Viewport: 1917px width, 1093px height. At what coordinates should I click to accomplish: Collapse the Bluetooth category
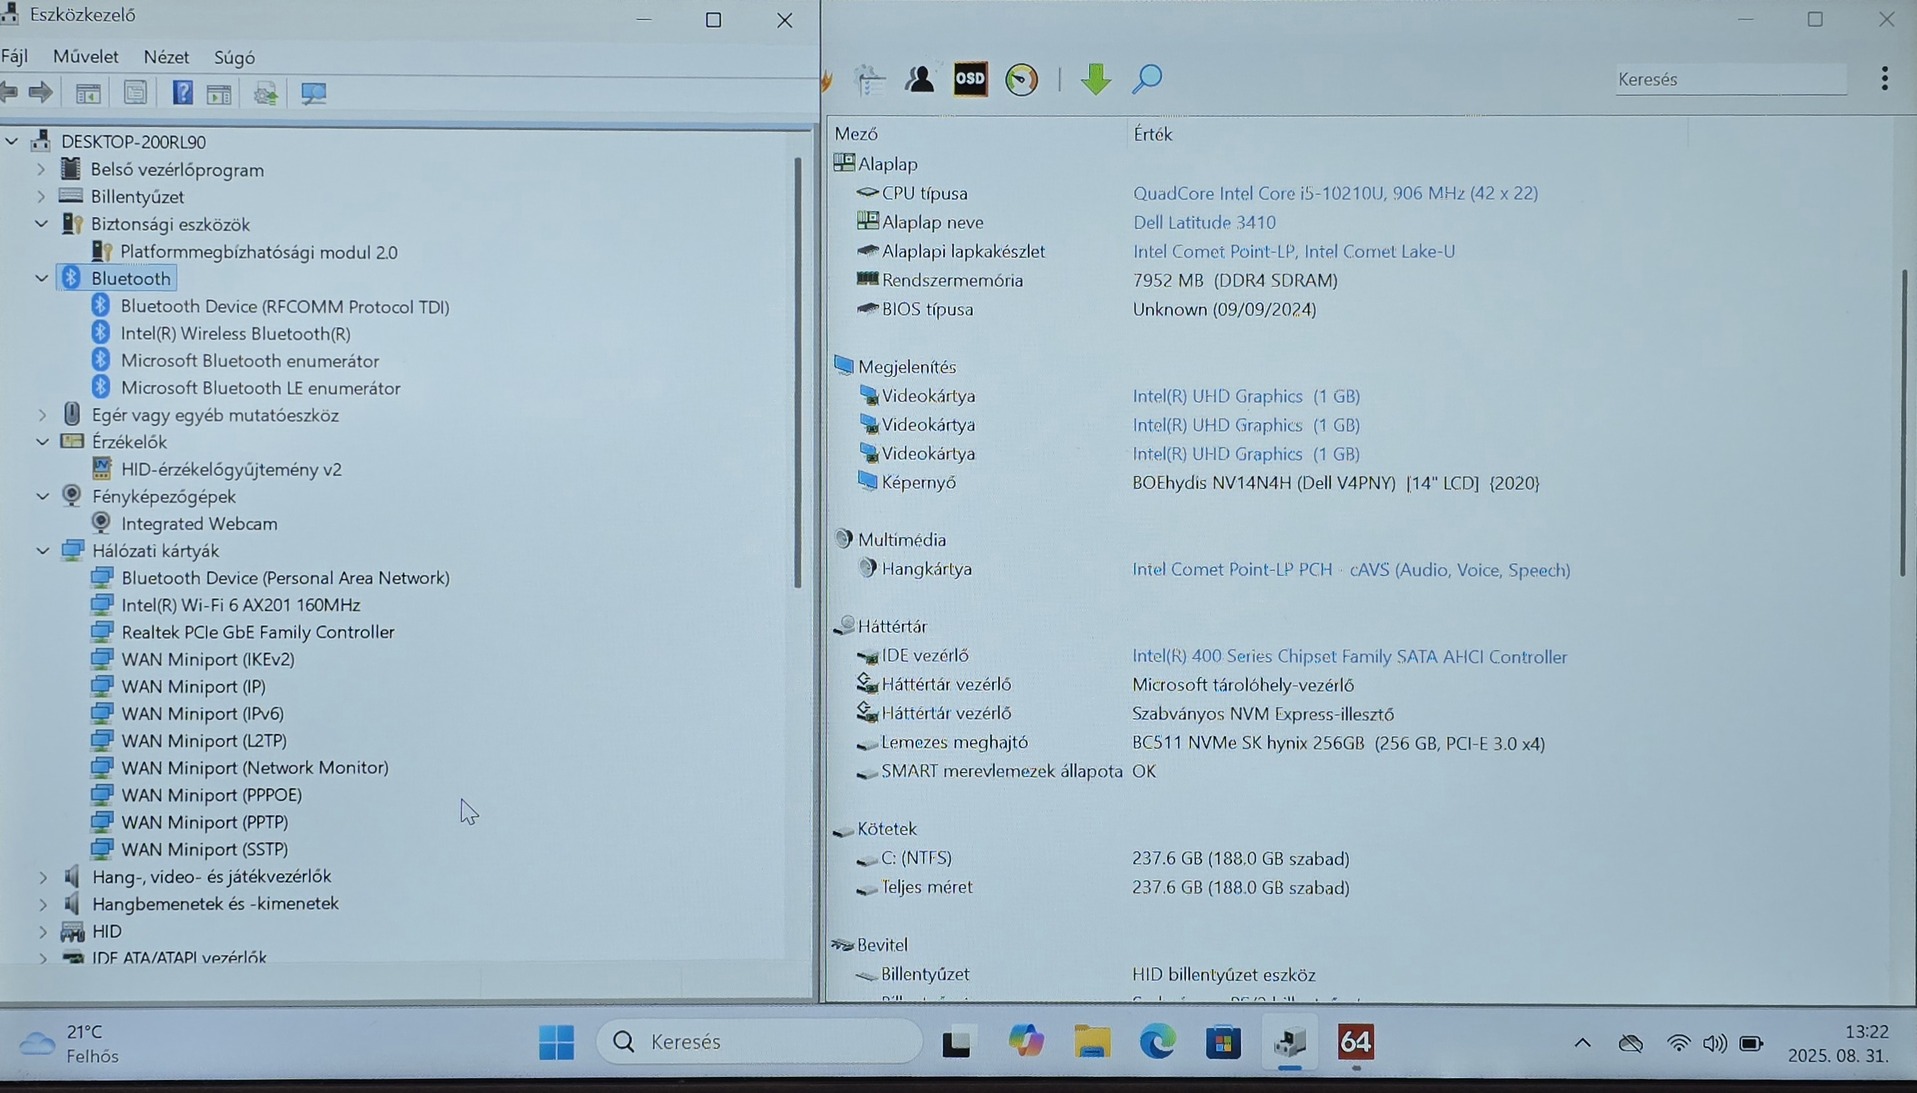coord(42,278)
